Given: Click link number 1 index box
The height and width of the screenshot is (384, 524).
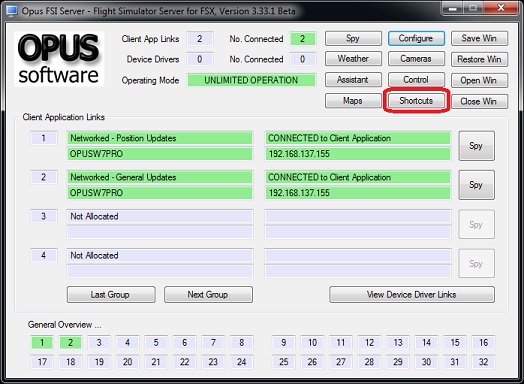Looking at the screenshot, I should [x=44, y=138].
